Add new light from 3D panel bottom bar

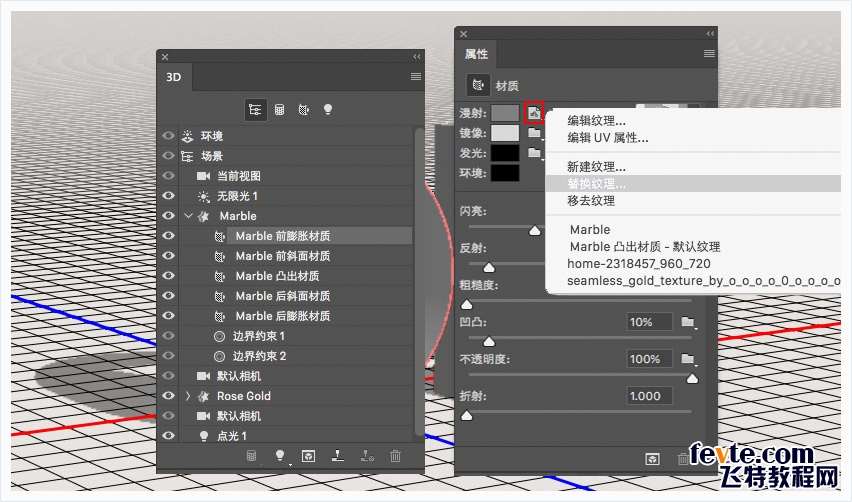point(280,456)
